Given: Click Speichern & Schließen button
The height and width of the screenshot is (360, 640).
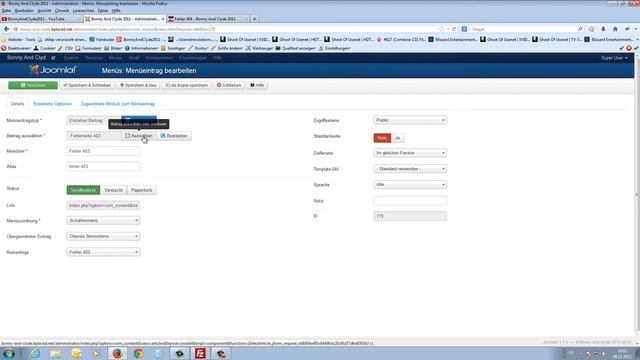Looking at the screenshot, I should click(x=87, y=85).
